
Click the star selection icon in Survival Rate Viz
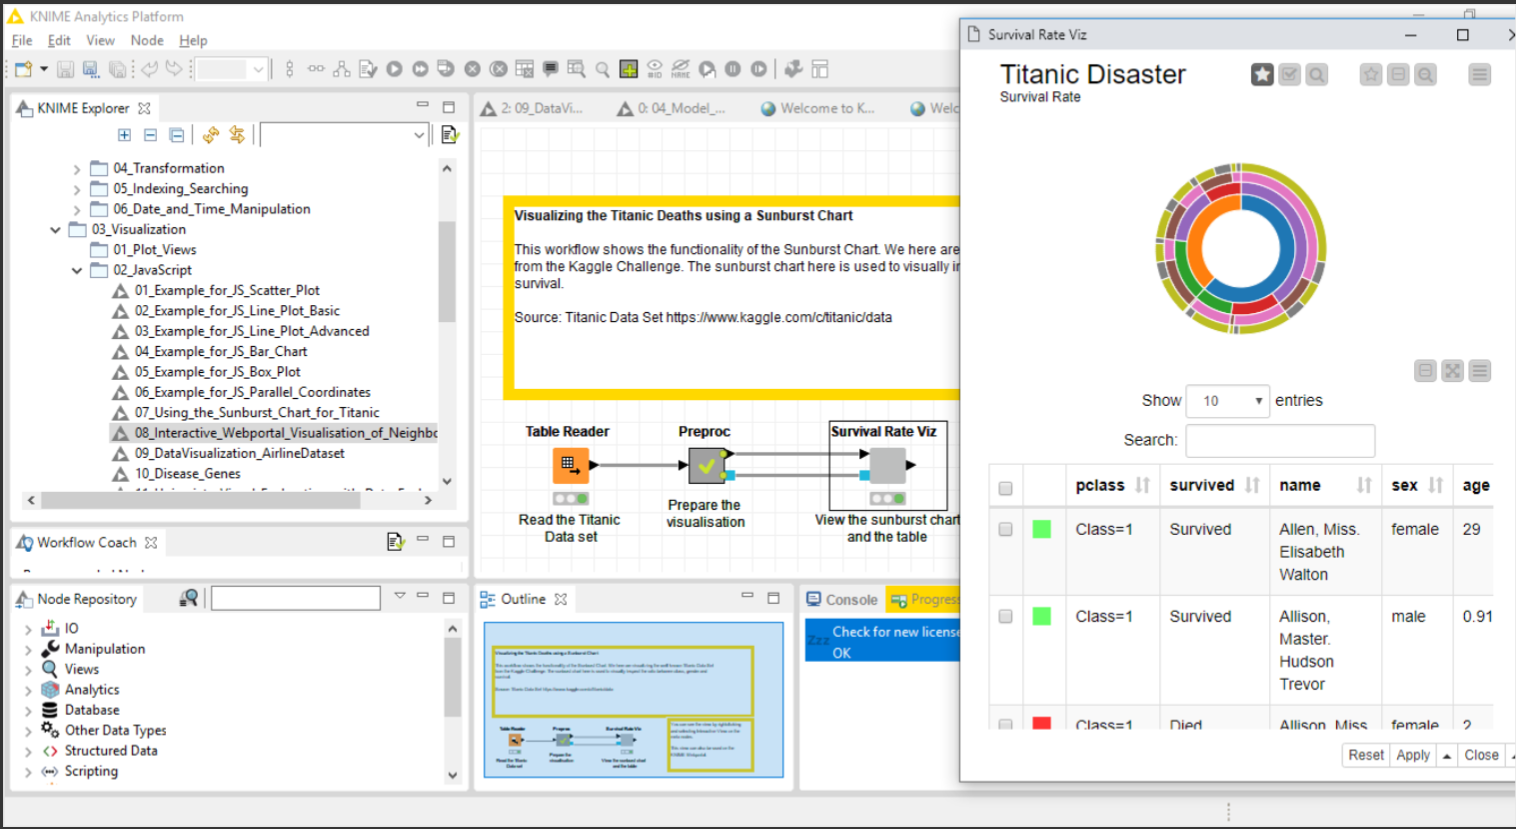click(1262, 74)
